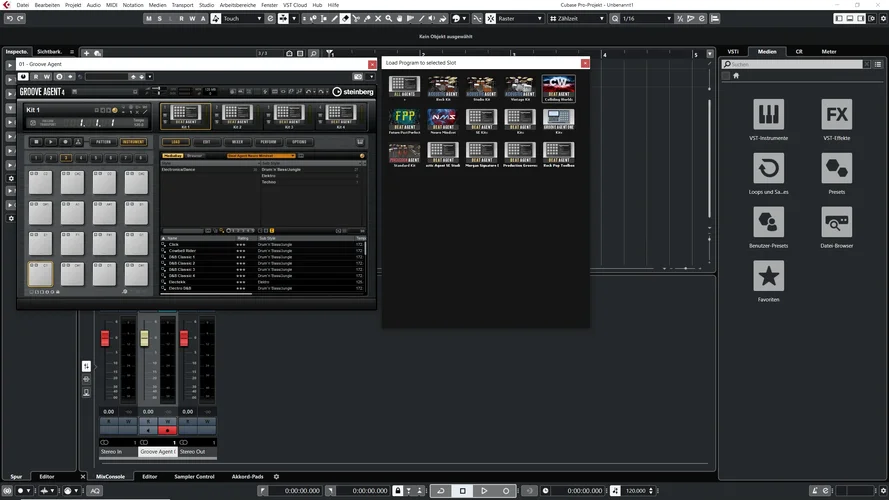Adjust the Groove Agent channel fader
Image resolution: width=889 pixels, height=500 pixels.
tap(144, 340)
